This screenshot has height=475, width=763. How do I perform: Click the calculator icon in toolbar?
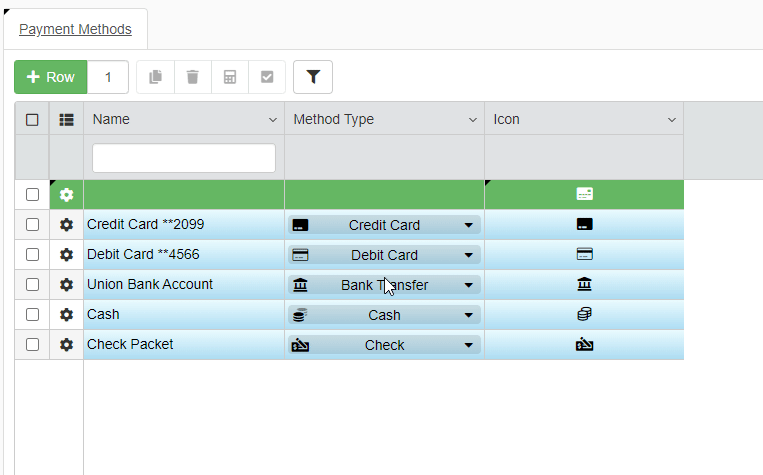pyautogui.click(x=230, y=77)
